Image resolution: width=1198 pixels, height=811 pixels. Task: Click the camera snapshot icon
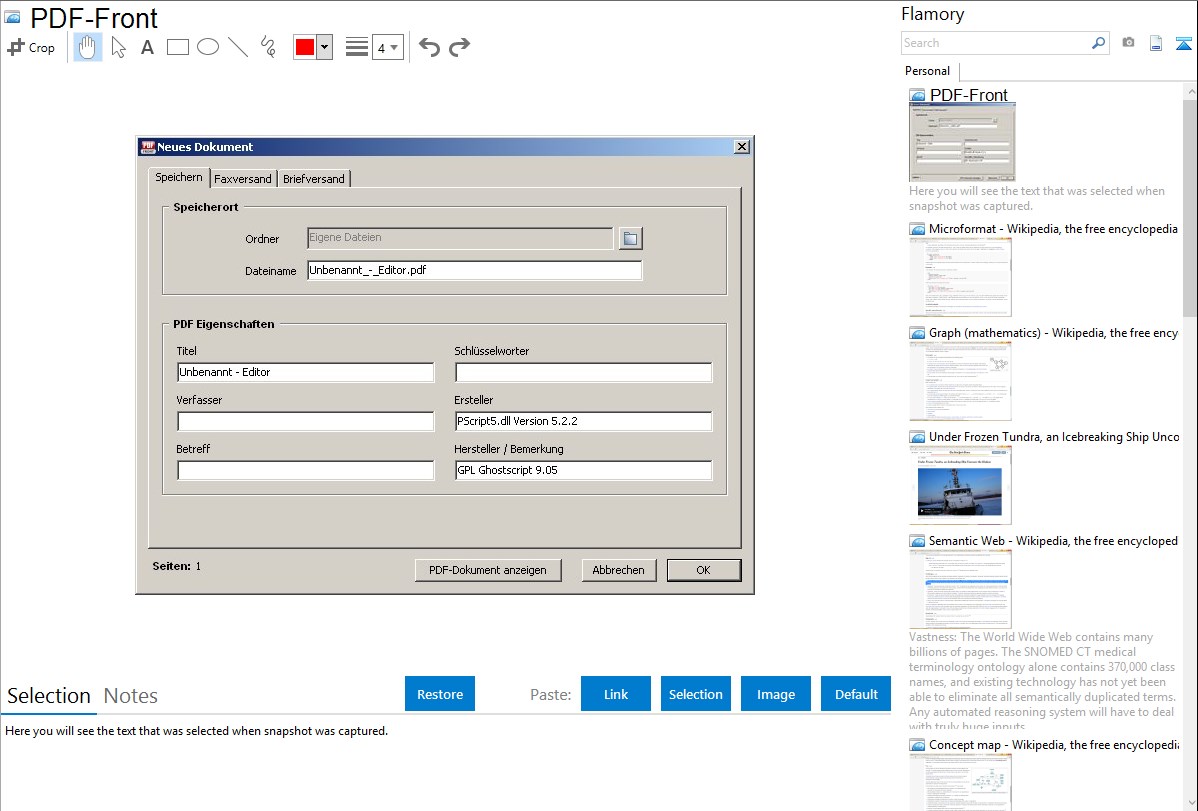coord(1128,43)
